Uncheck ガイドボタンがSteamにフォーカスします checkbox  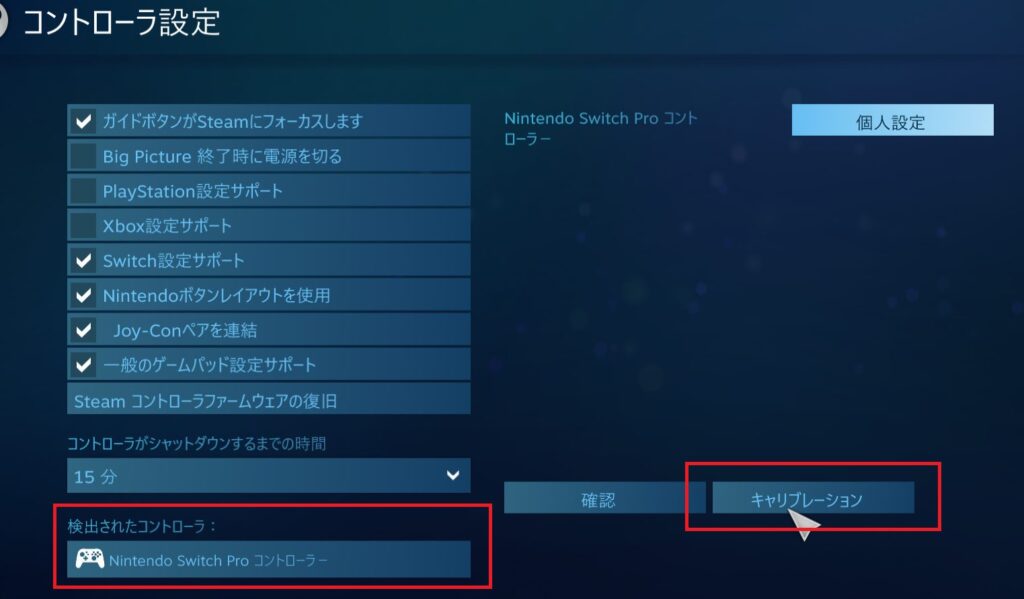coord(84,121)
